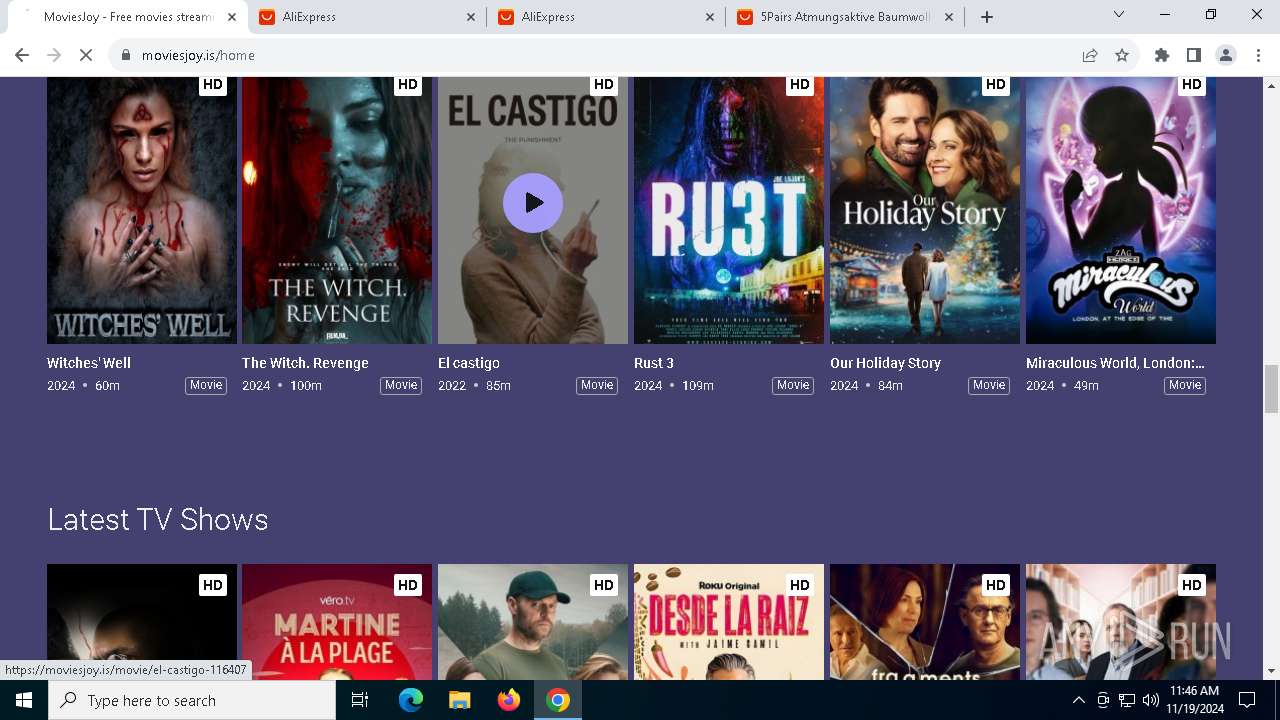Open the Windows Start menu
The height and width of the screenshot is (720, 1280).
tap(24, 700)
